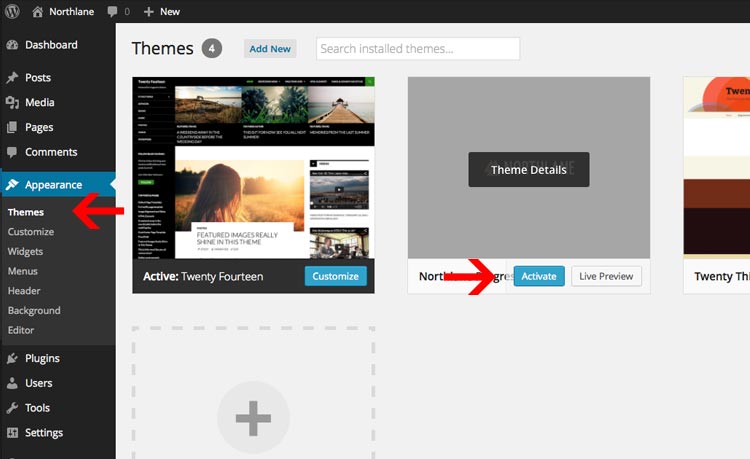Open Editor submenu item
The height and width of the screenshot is (459, 750).
click(x=21, y=330)
